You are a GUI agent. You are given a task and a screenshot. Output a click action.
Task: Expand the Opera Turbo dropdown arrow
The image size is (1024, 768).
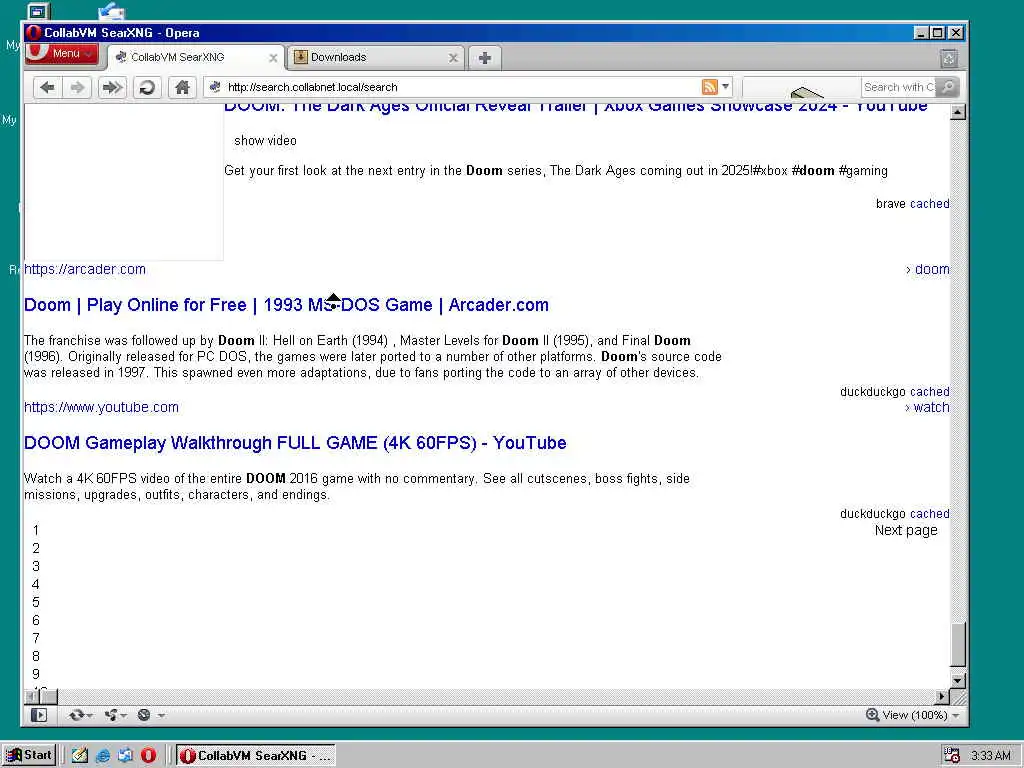(x=161, y=716)
